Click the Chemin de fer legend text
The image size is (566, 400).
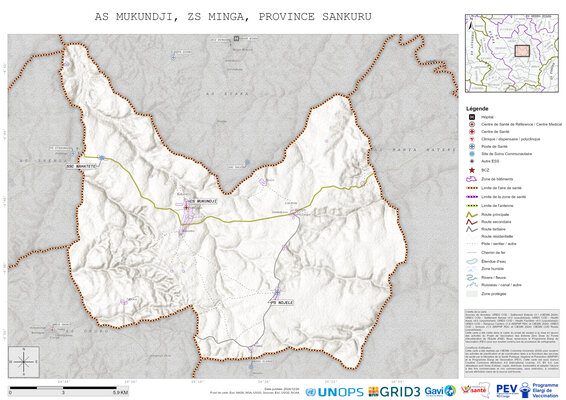pos(493,253)
